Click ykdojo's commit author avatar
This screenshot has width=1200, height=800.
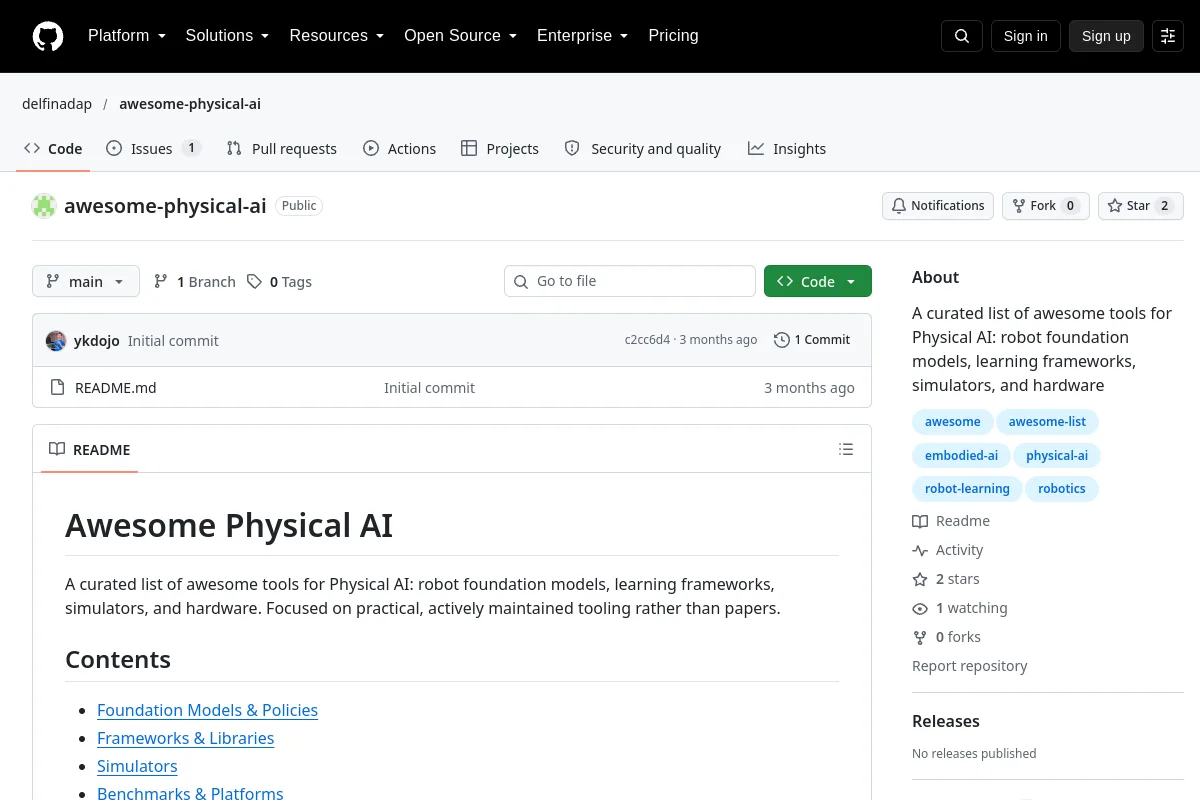point(56,340)
